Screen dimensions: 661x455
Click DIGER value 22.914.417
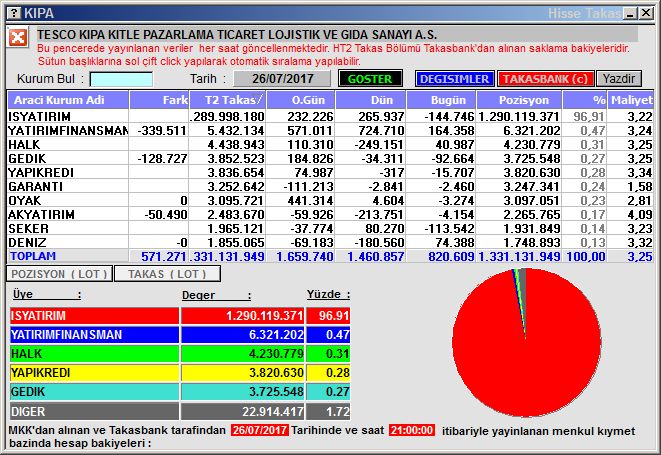[x=273, y=411]
